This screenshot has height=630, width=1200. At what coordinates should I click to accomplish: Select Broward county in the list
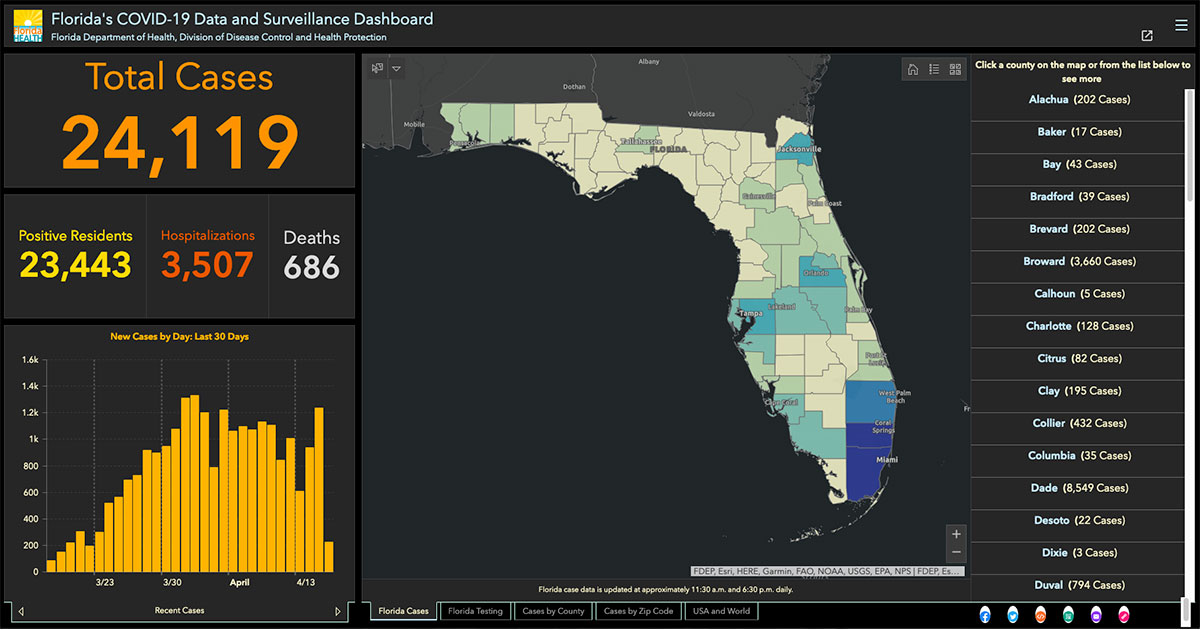point(1079,262)
